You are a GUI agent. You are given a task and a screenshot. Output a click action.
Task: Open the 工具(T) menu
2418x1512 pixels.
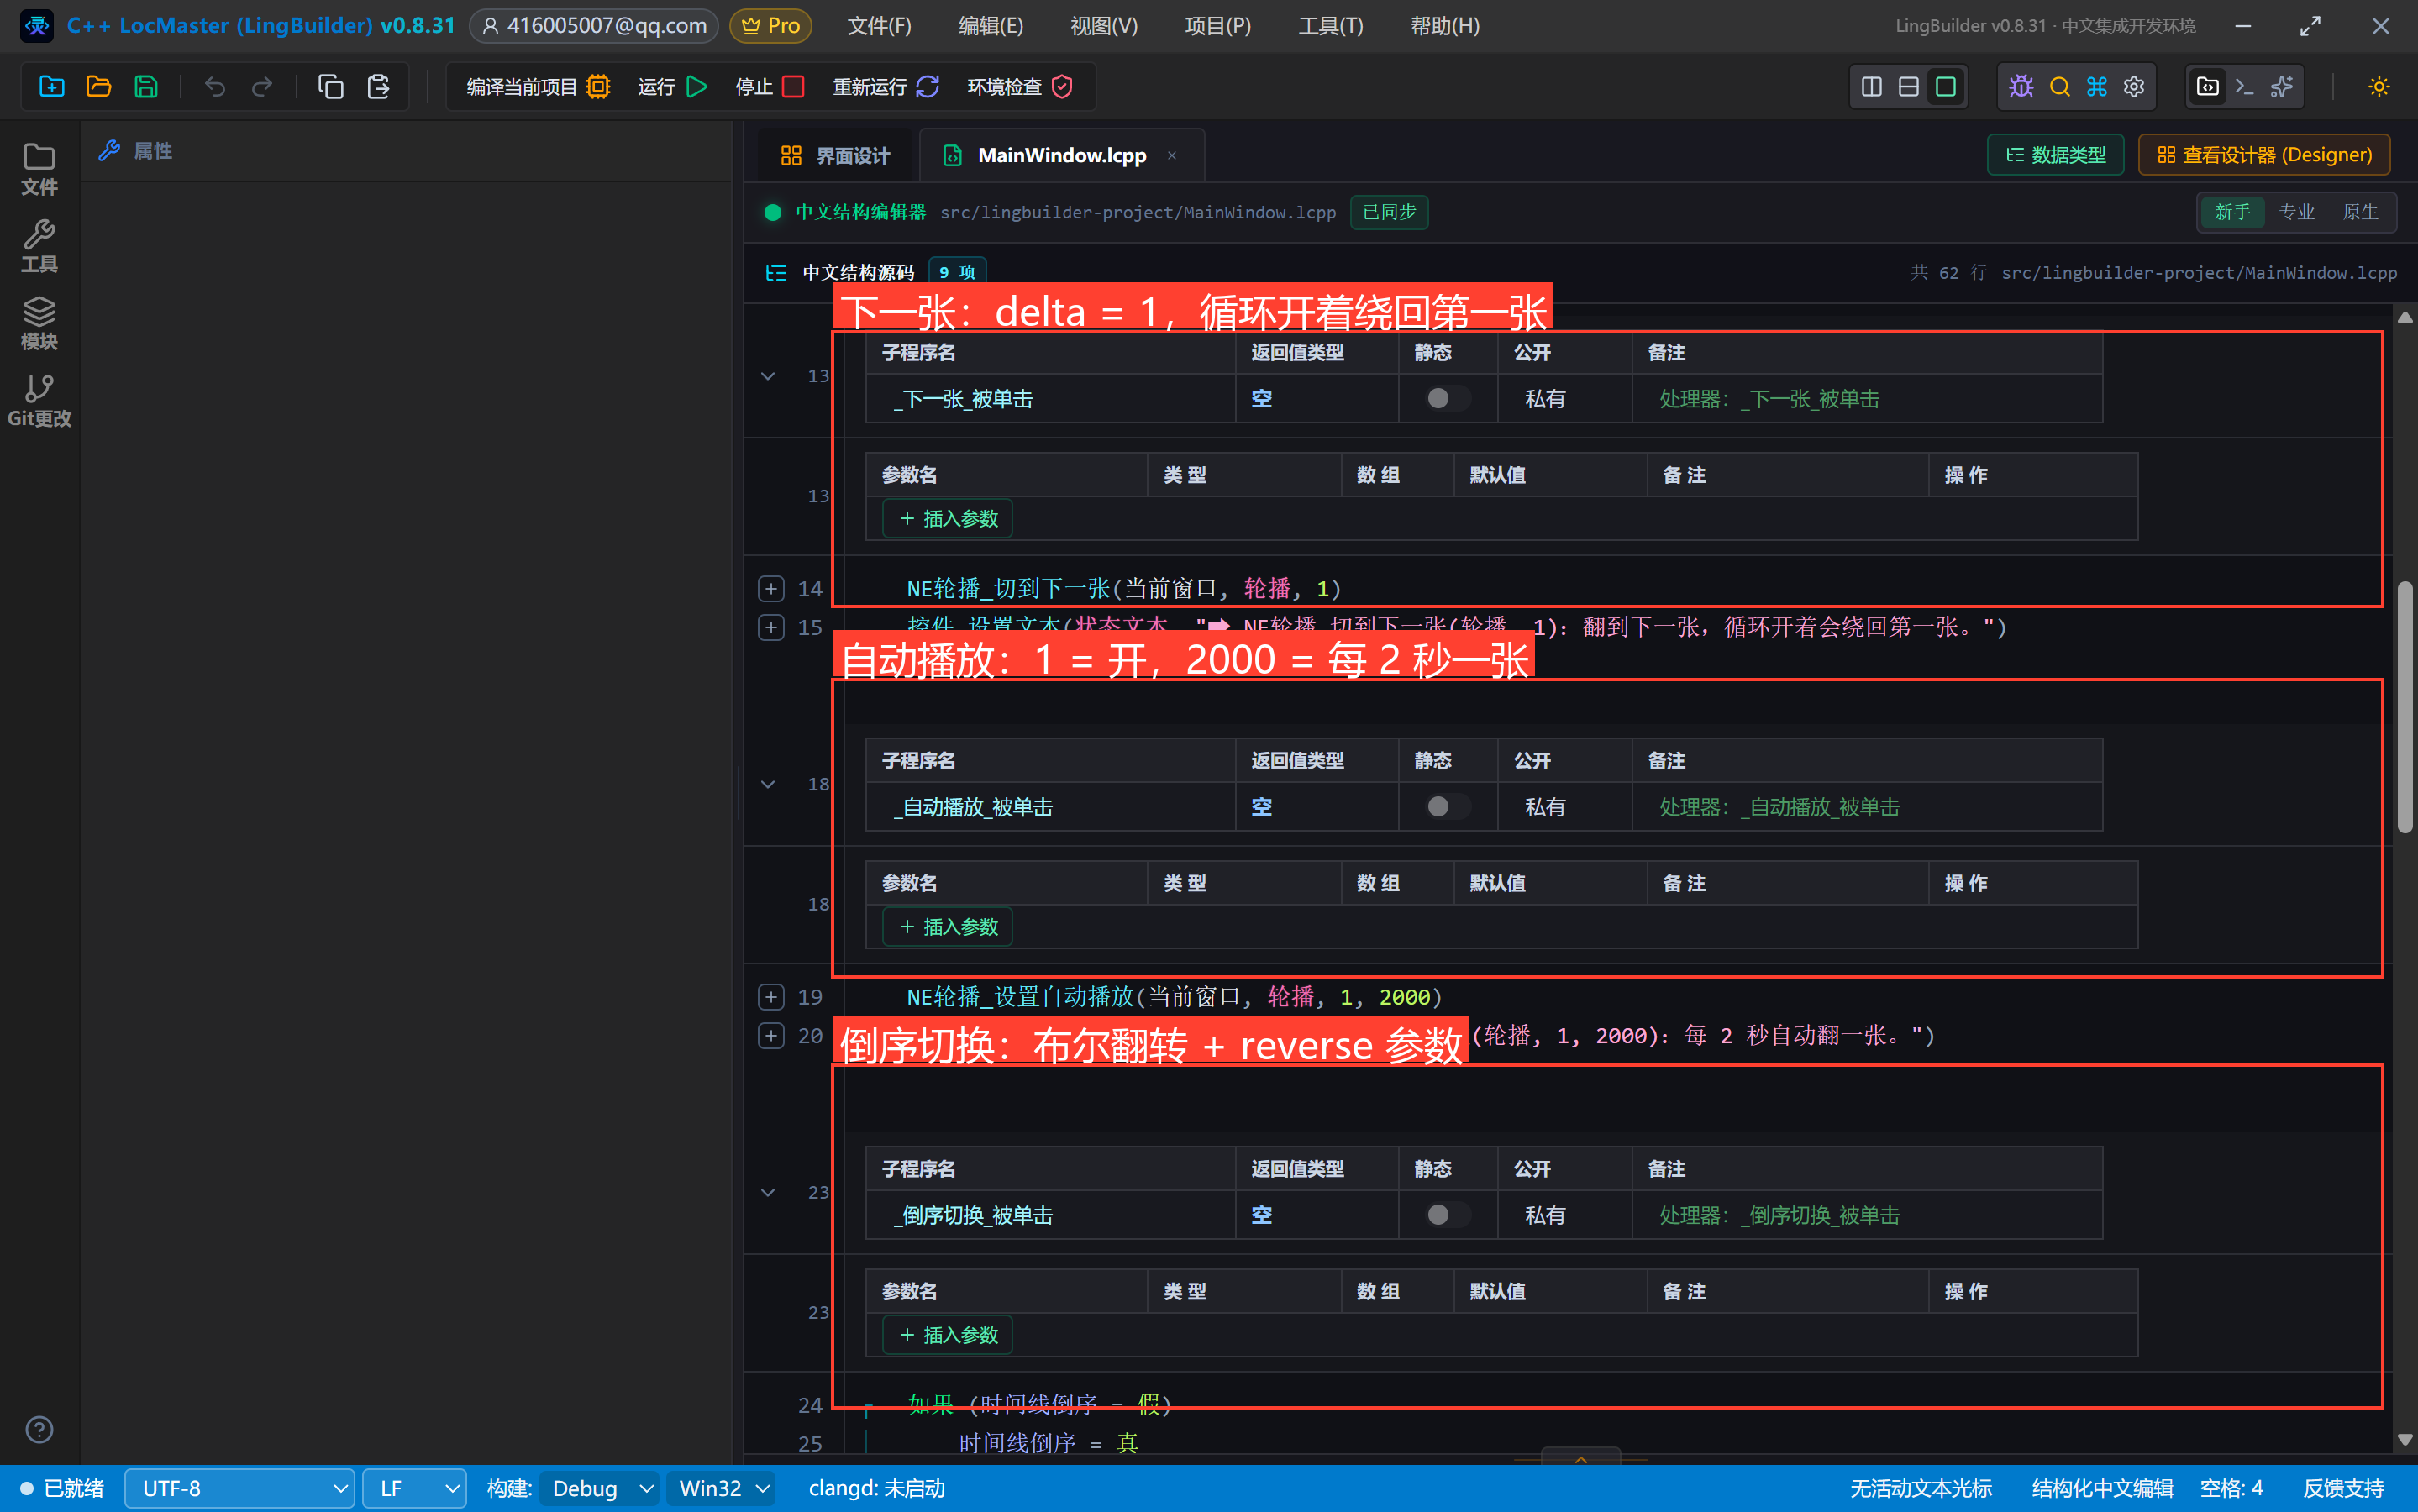[x=1330, y=26]
